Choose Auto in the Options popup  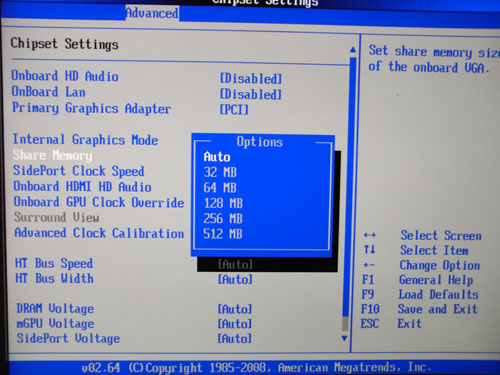click(217, 157)
